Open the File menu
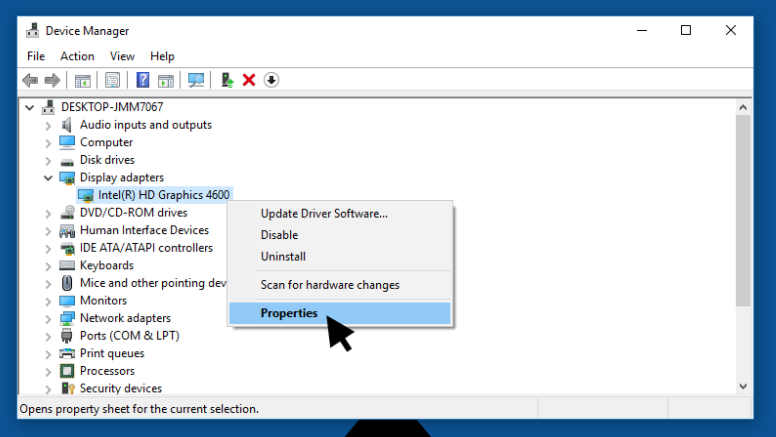 [36, 56]
